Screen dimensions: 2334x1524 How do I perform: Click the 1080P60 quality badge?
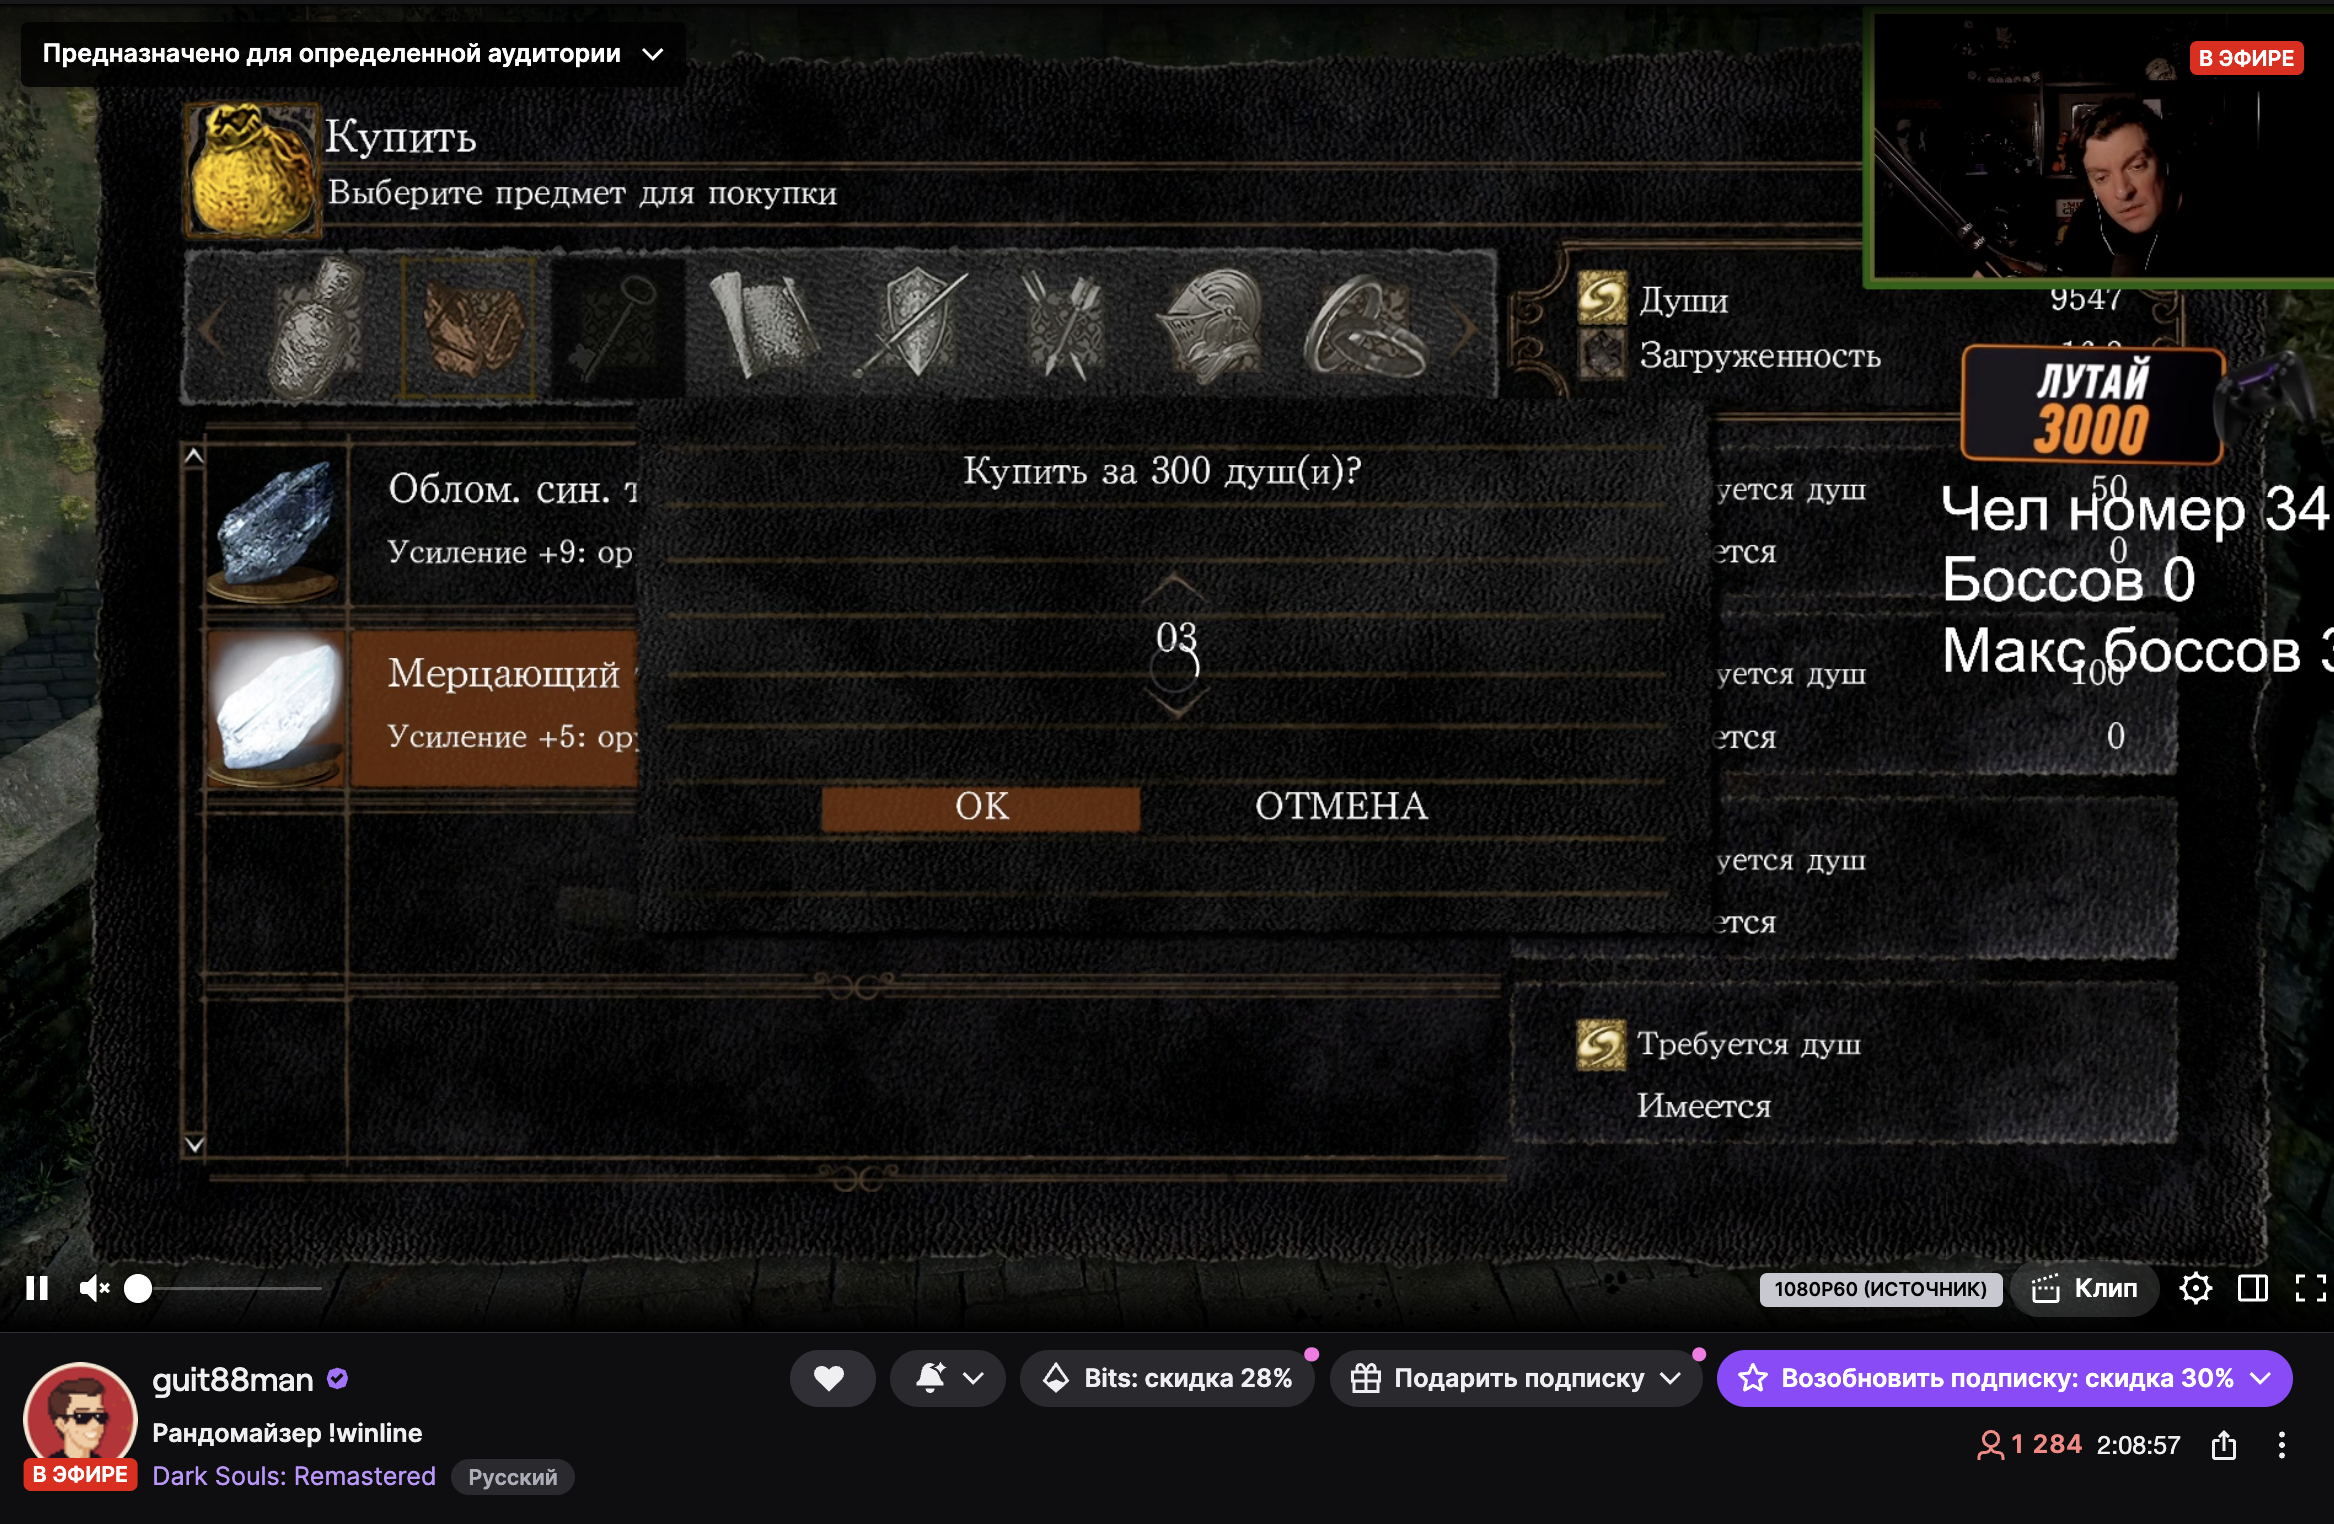(x=1880, y=1289)
